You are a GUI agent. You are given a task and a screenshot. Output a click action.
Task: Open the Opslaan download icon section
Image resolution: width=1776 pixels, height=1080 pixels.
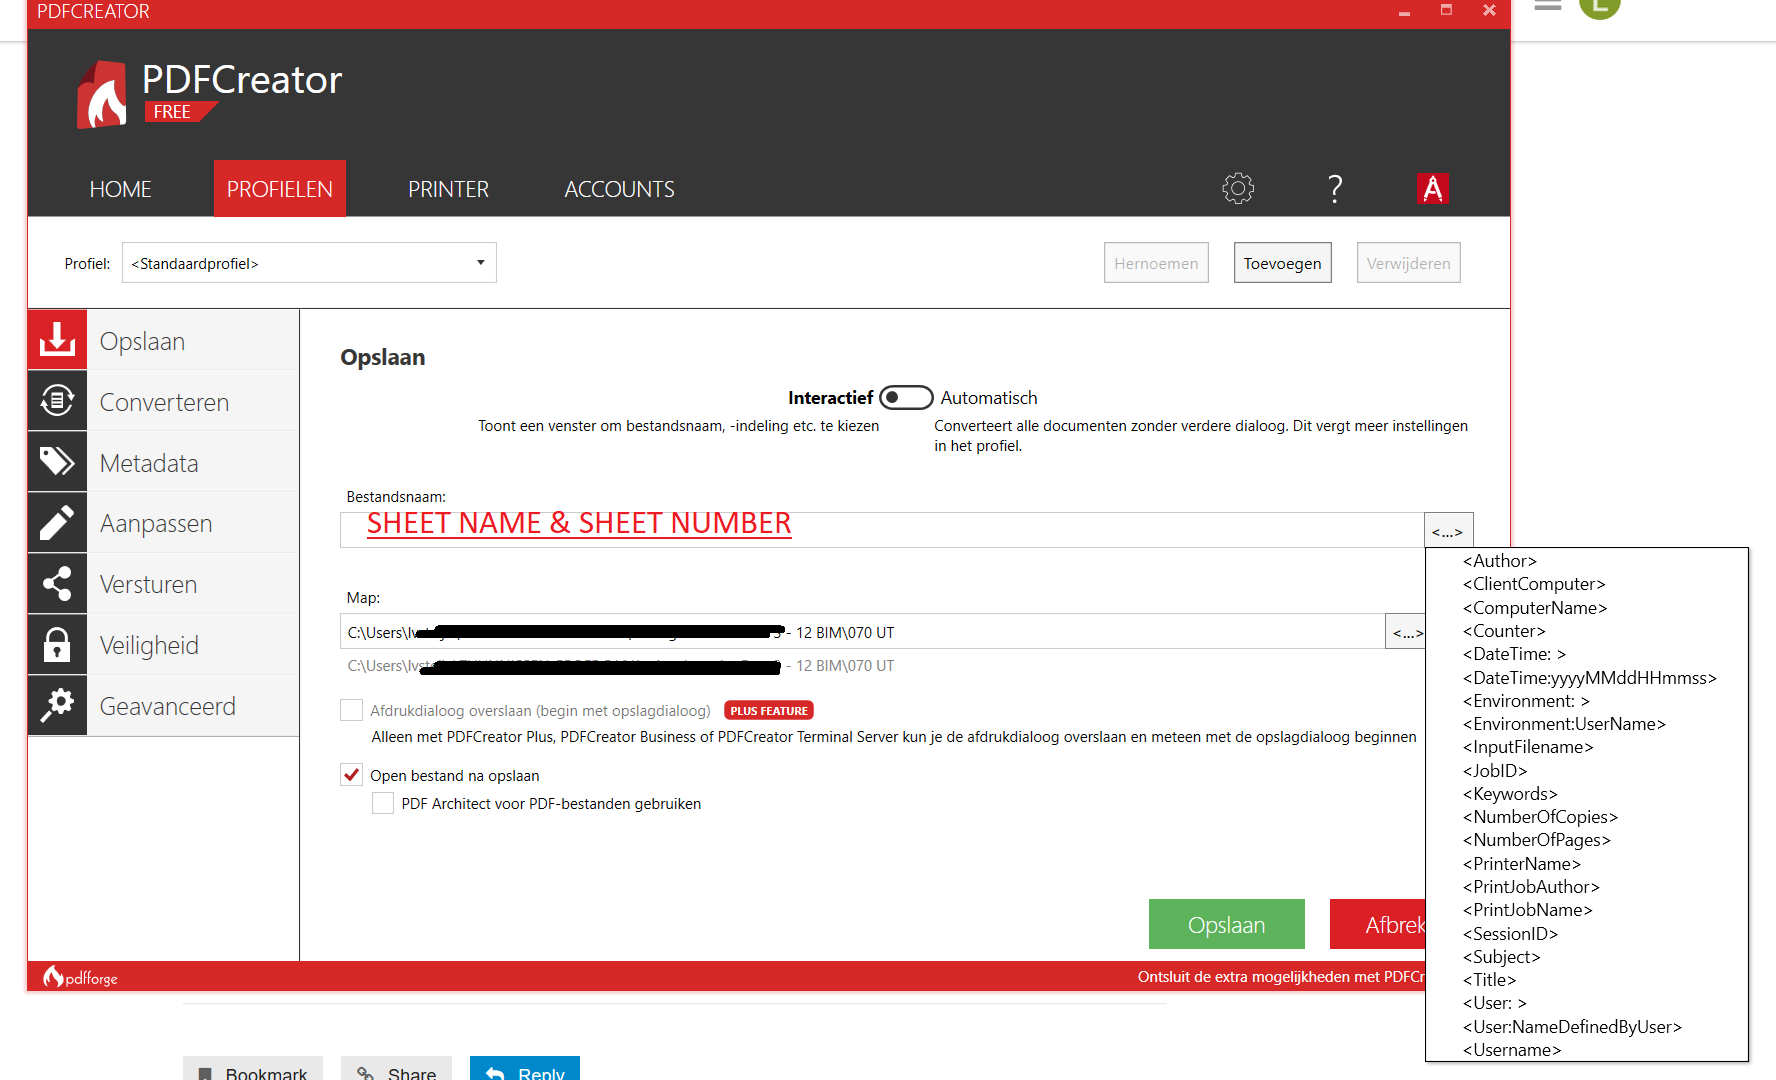(x=57, y=340)
